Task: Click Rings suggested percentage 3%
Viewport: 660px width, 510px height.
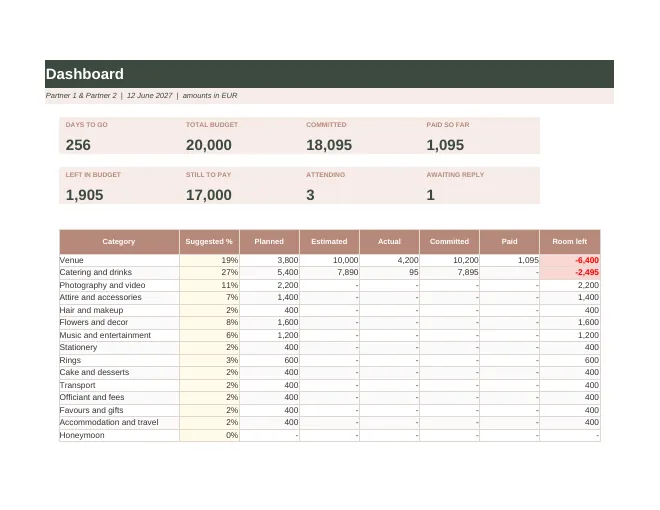Action: [x=209, y=360]
